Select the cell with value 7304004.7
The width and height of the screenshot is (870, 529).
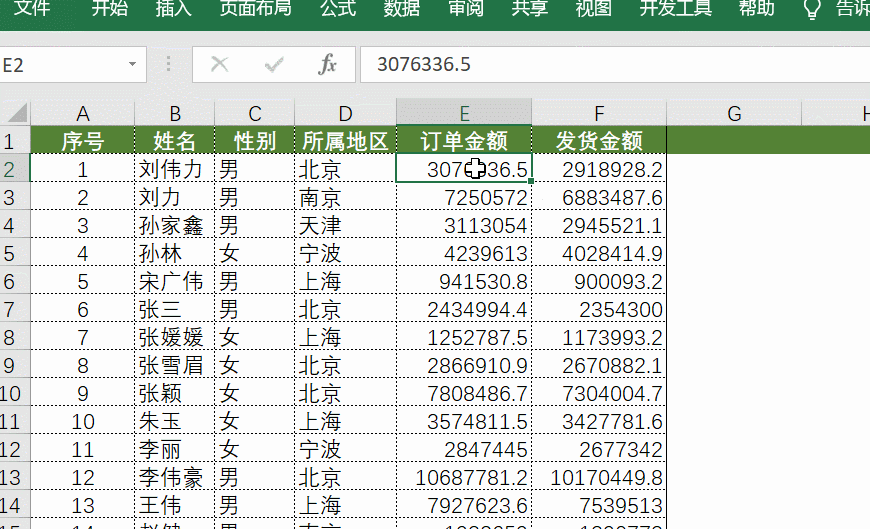pyautogui.click(x=599, y=393)
